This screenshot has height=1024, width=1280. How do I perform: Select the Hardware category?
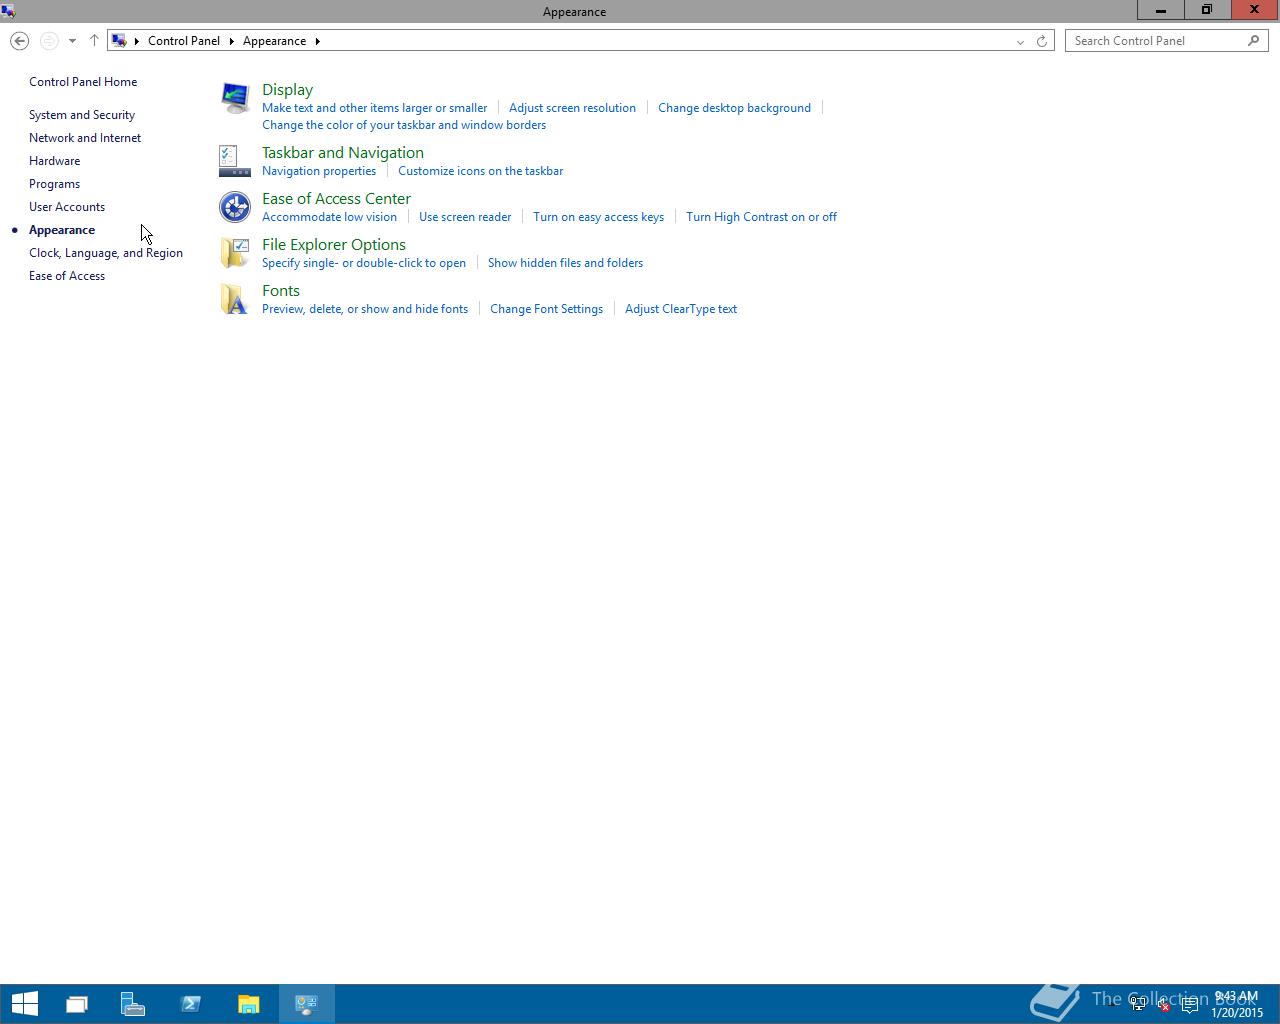point(54,161)
